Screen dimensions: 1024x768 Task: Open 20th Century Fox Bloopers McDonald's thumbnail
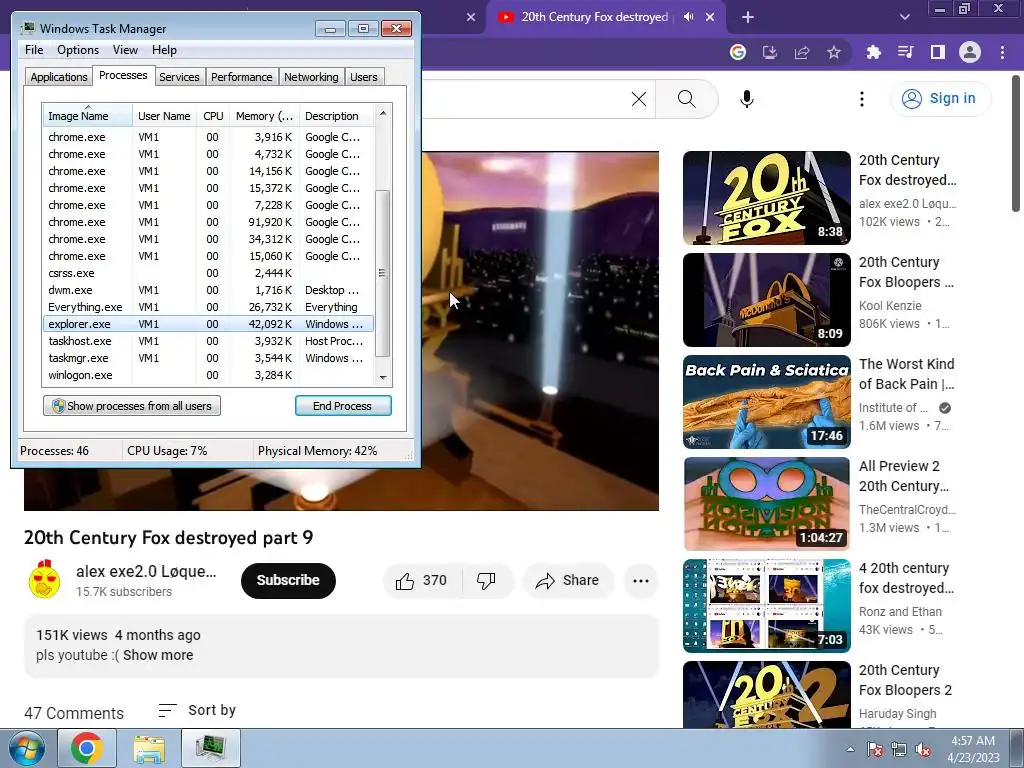pos(767,300)
